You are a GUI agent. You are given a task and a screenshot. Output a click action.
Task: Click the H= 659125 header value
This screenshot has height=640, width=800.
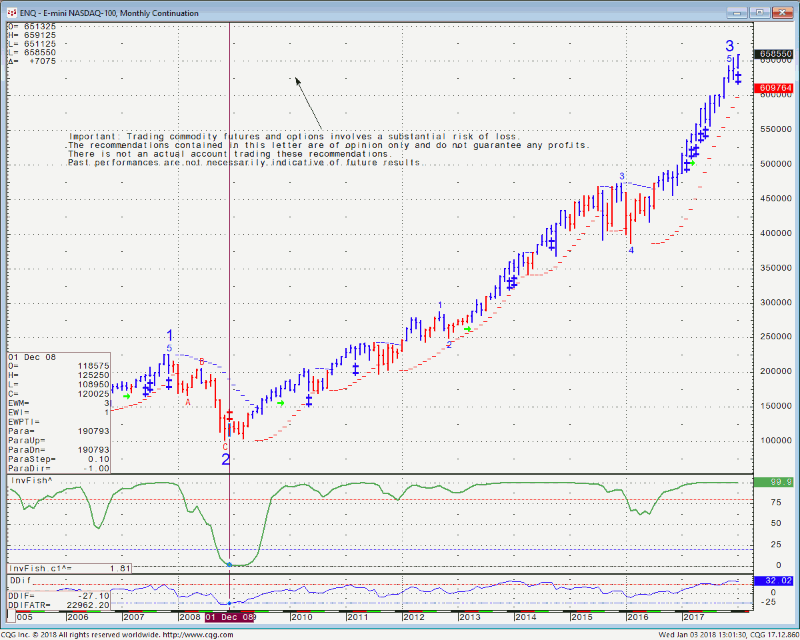tap(32, 35)
